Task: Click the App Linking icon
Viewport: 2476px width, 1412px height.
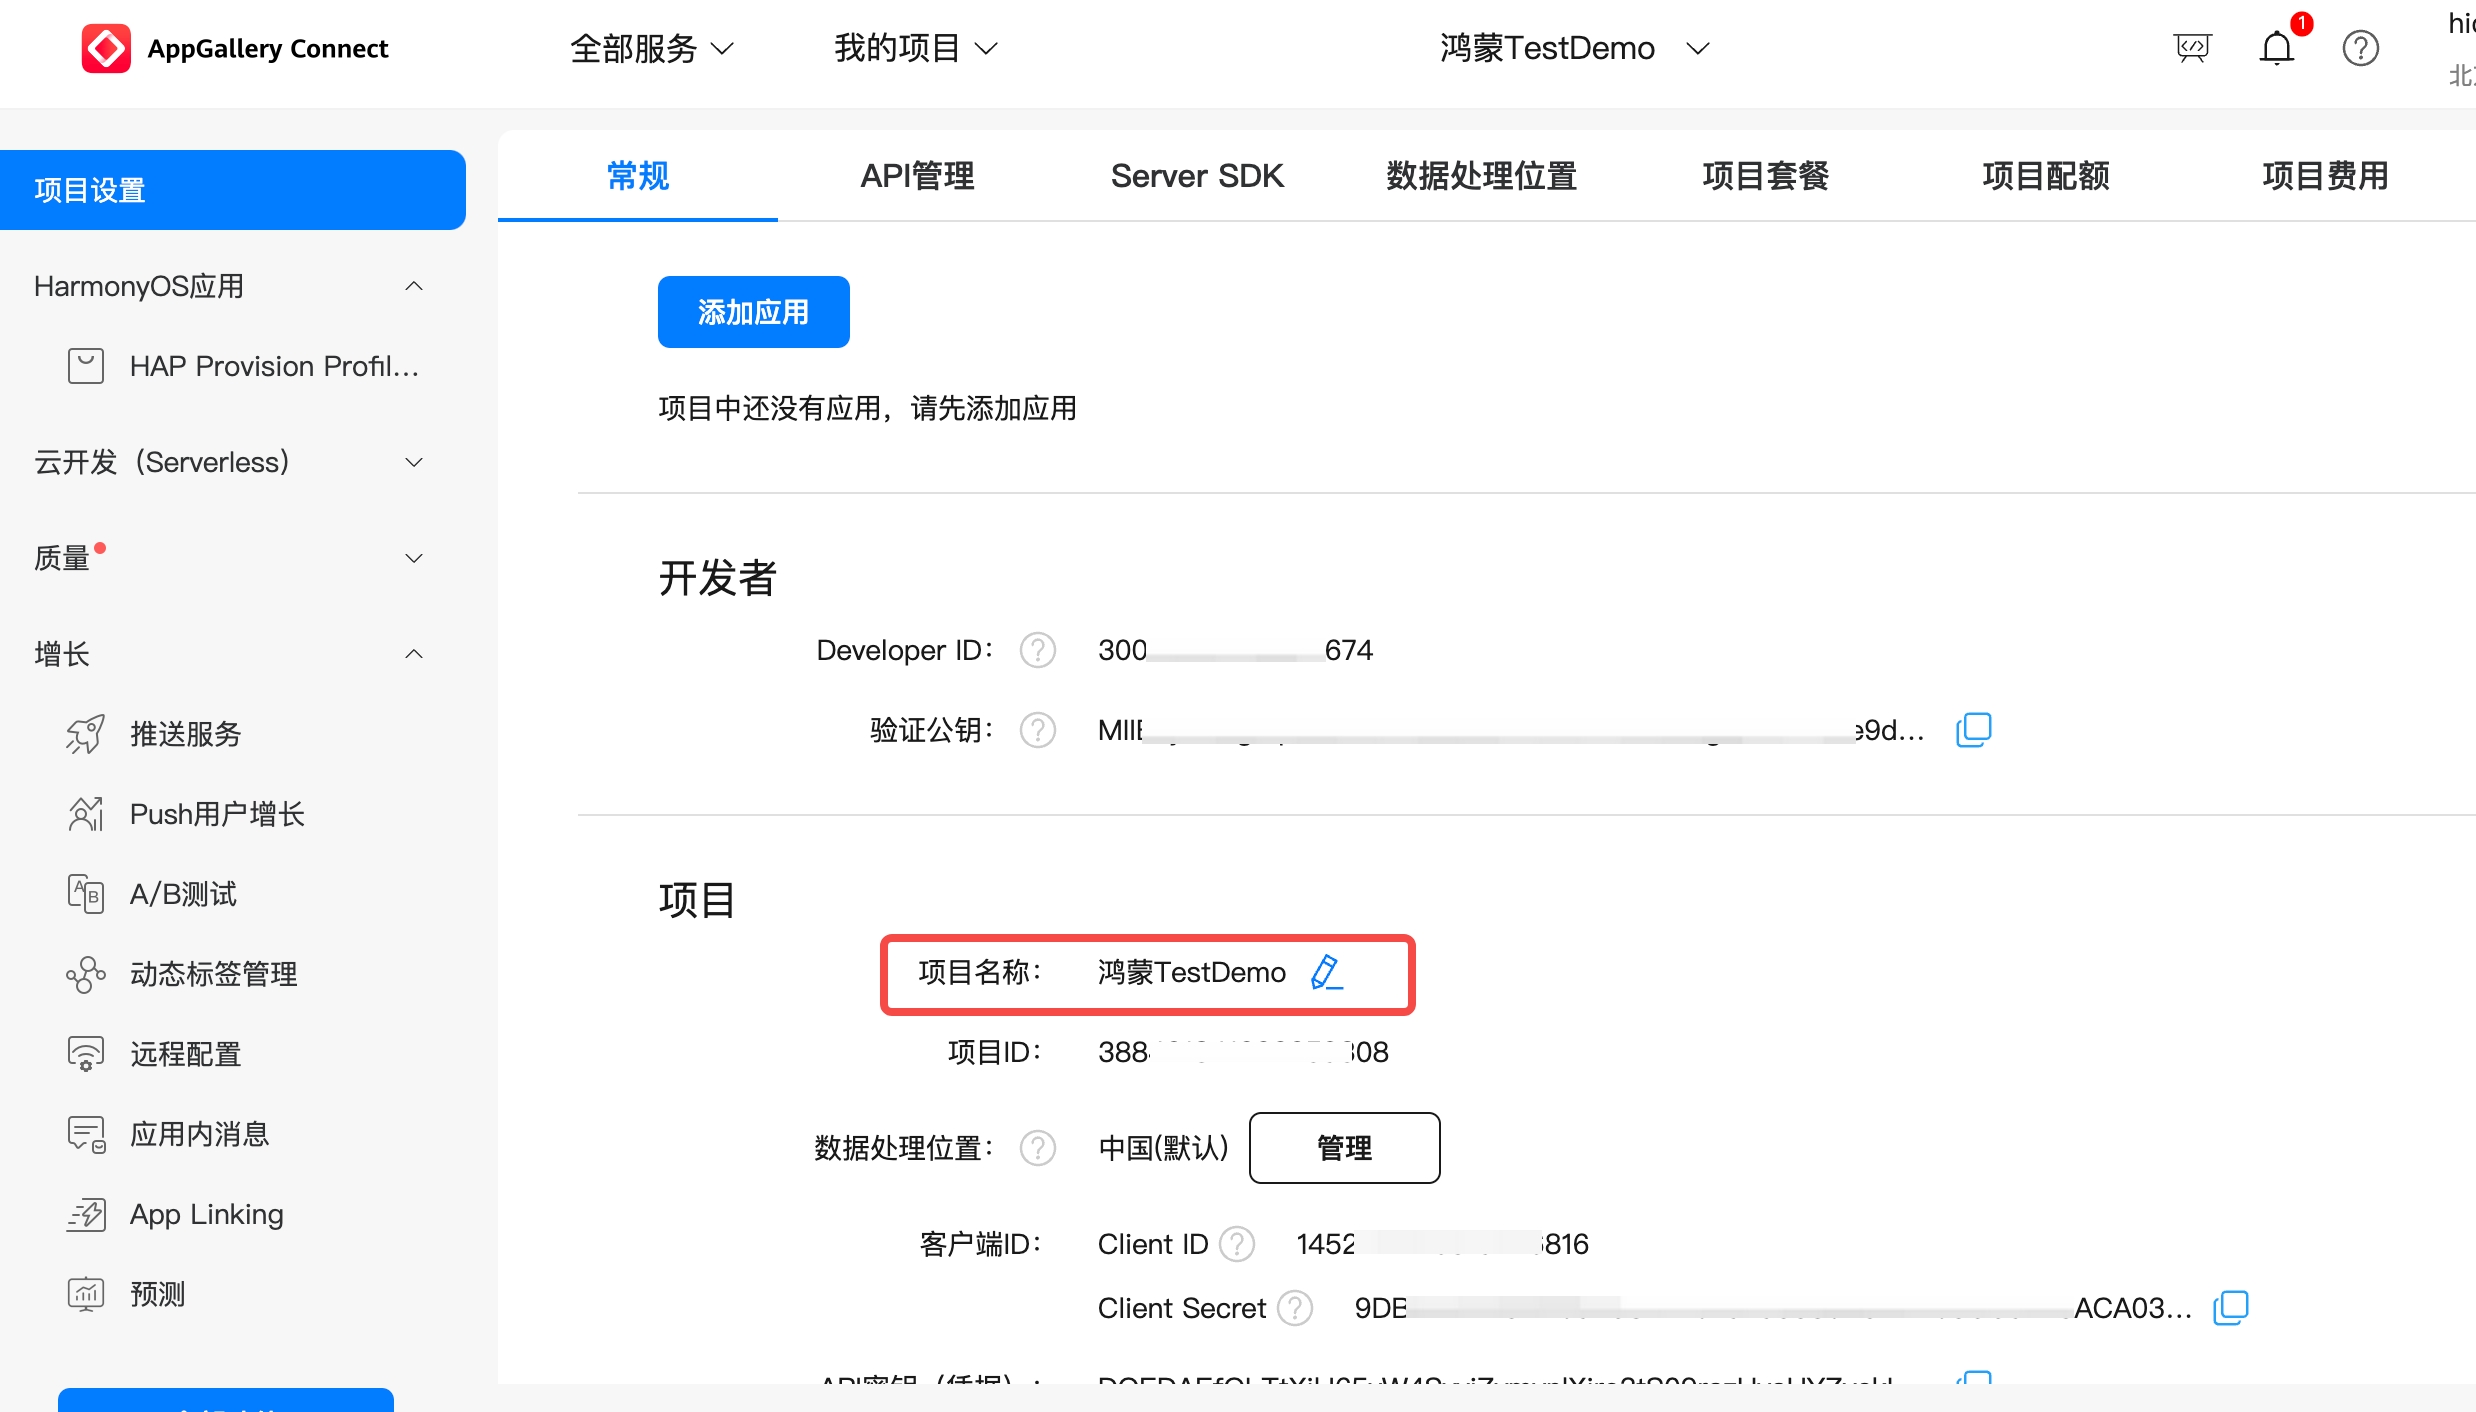Action: (86, 1214)
